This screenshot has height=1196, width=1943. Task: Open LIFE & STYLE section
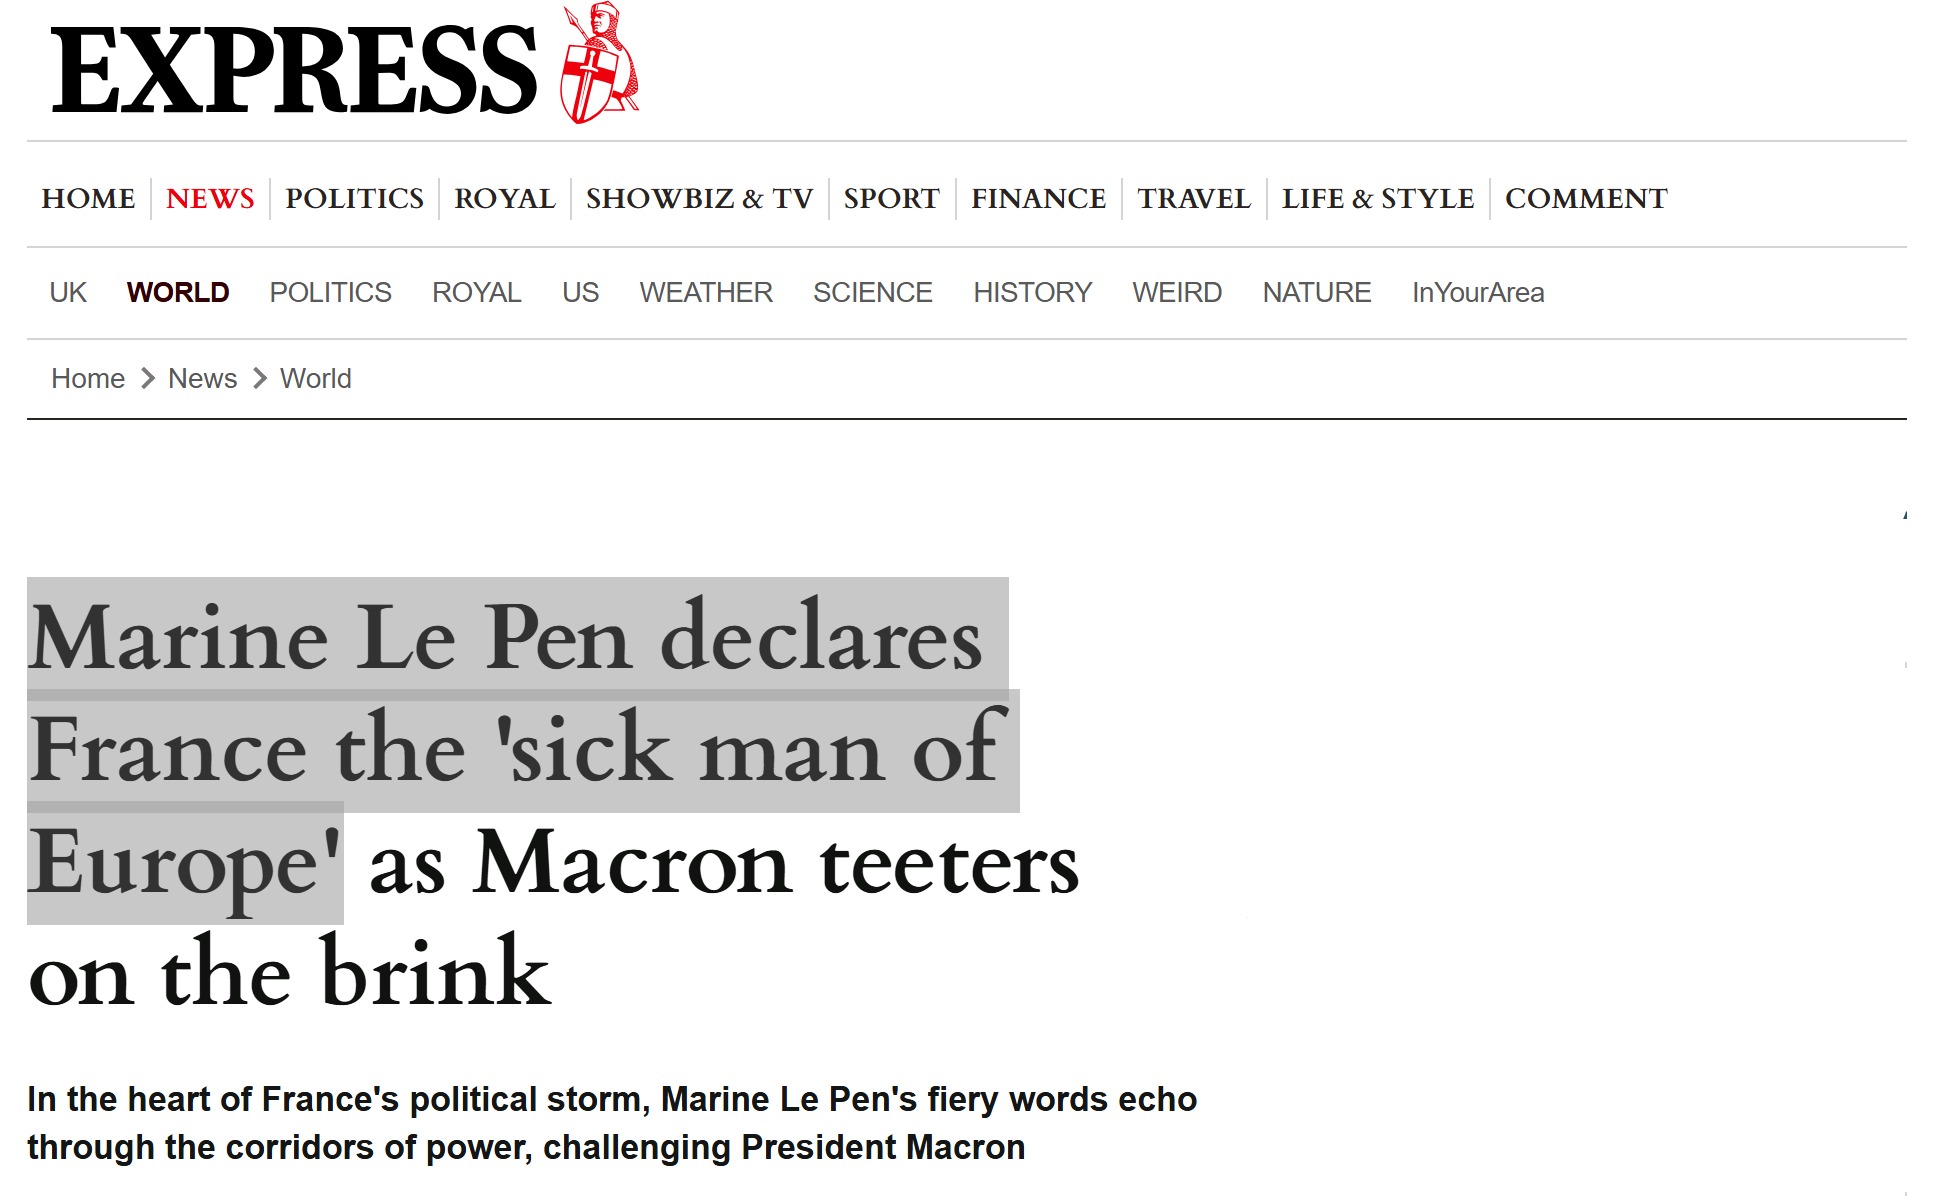[x=1378, y=198]
